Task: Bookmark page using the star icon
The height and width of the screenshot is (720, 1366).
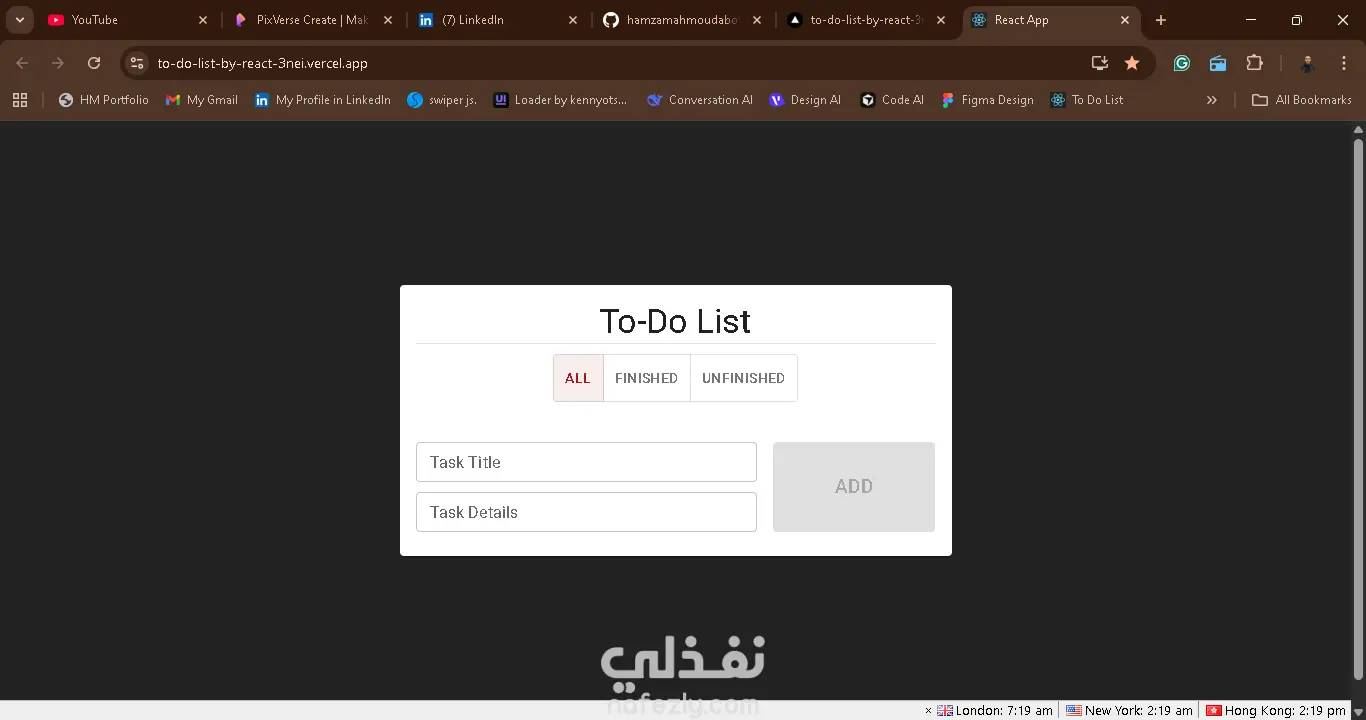Action: coord(1132,63)
